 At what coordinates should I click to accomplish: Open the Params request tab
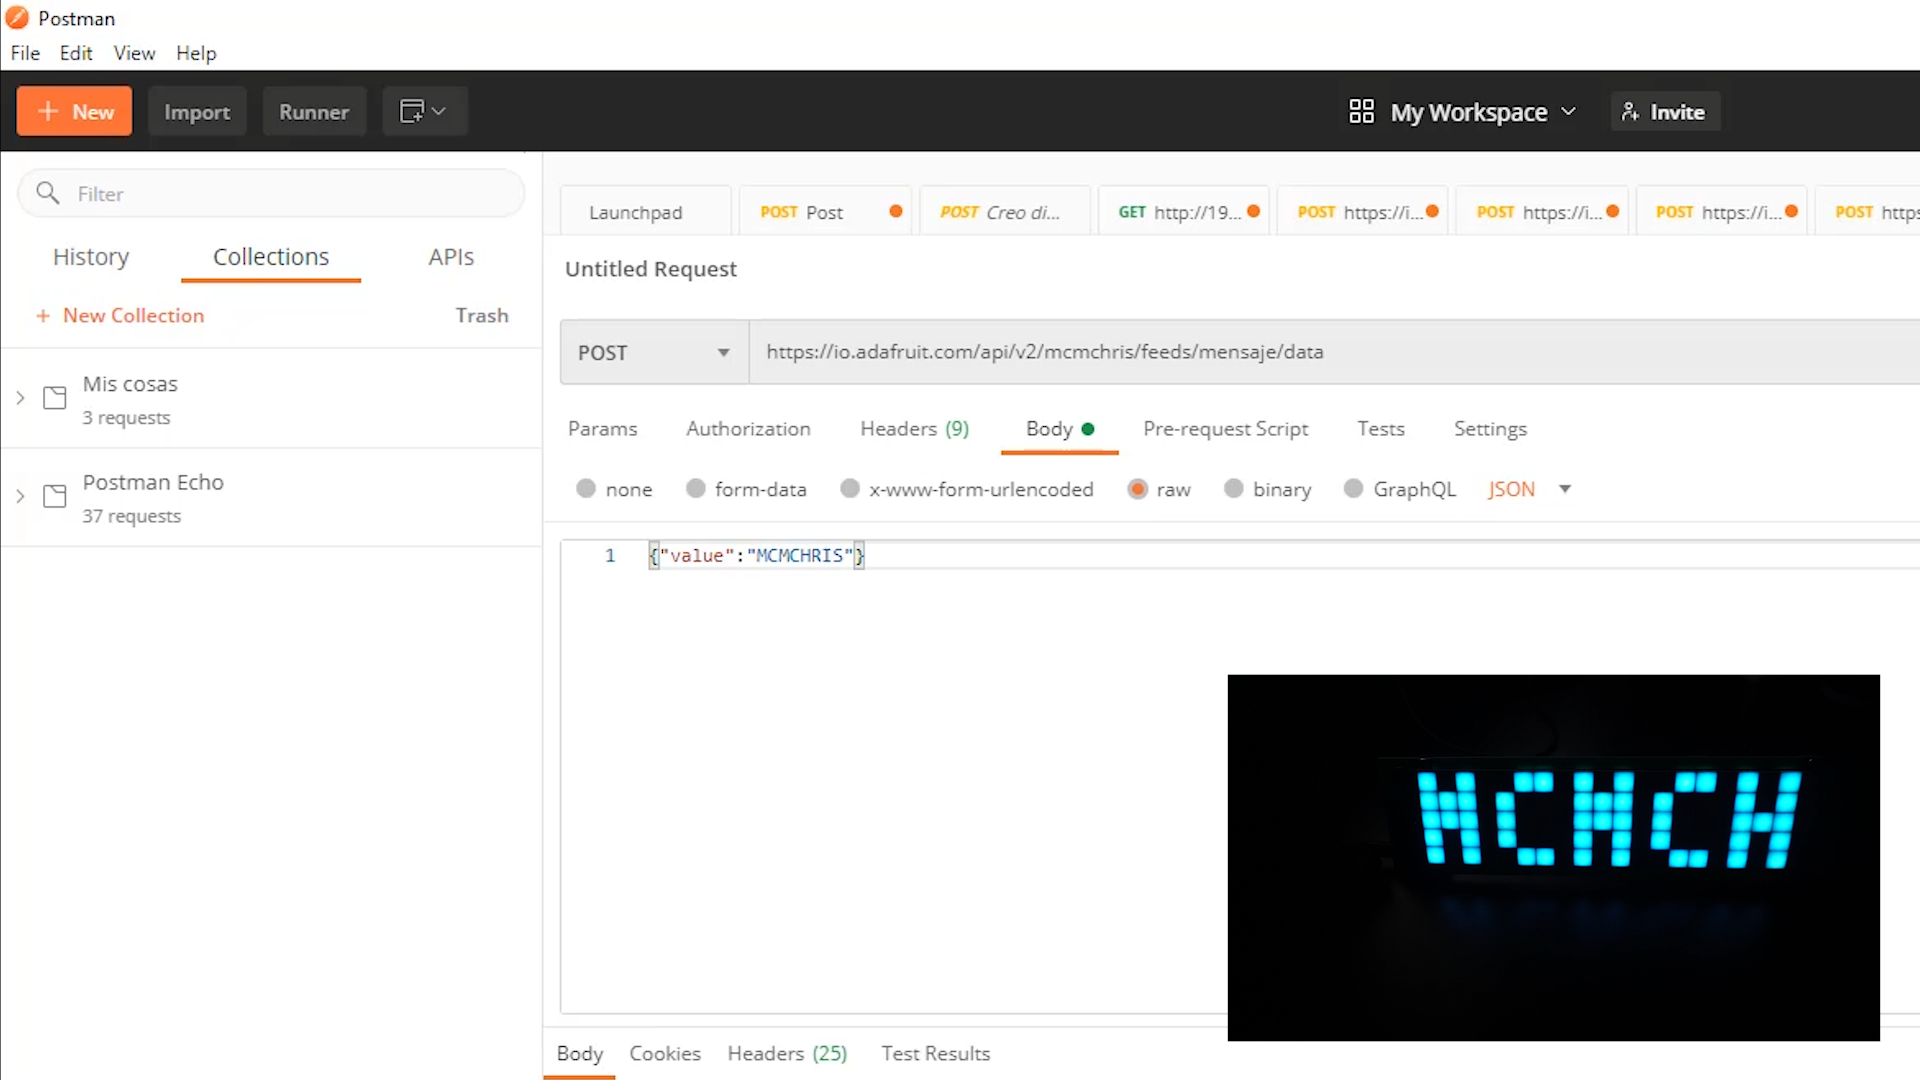(x=602, y=429)
